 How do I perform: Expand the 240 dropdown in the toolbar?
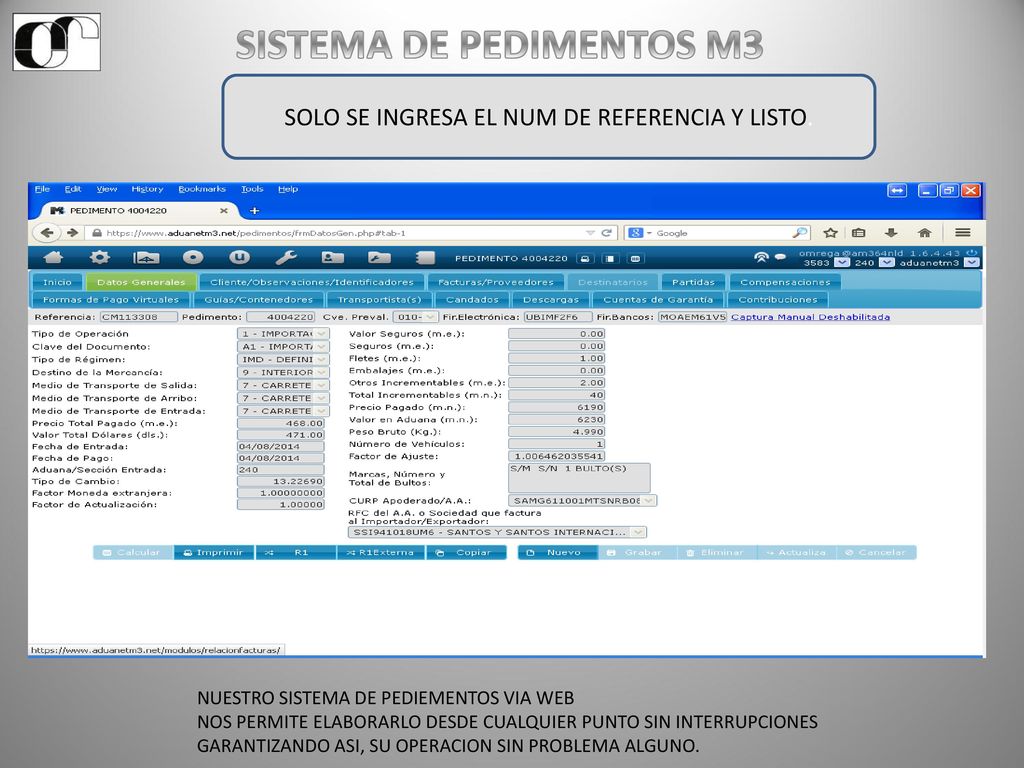pos(886,263)
